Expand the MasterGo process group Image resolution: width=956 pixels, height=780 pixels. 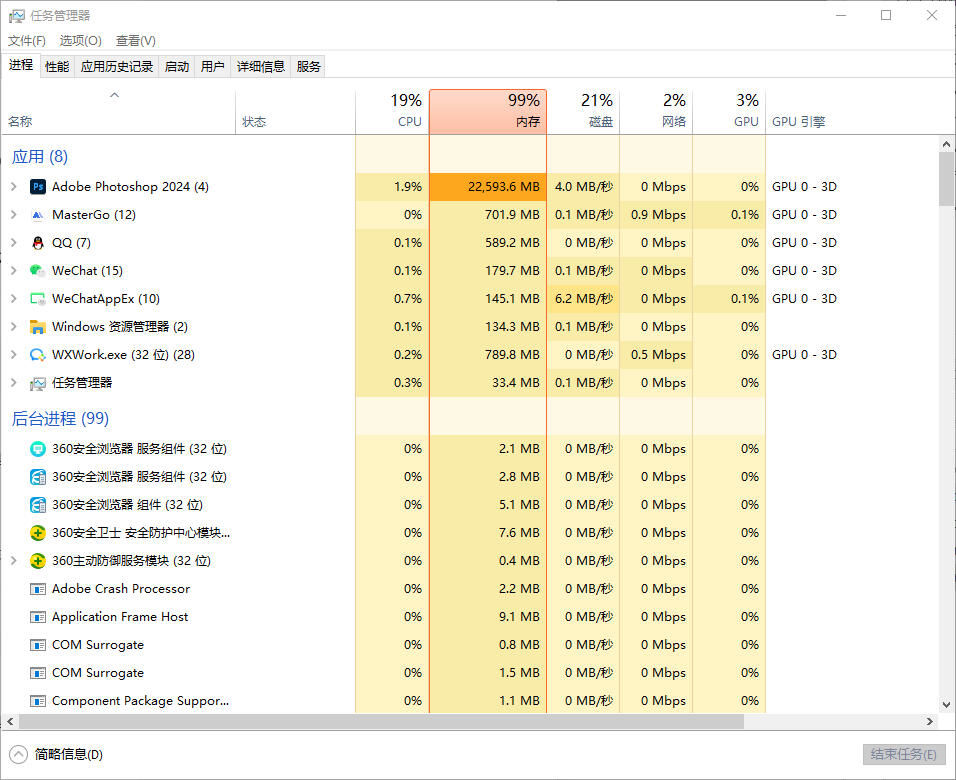coord(13,215)
